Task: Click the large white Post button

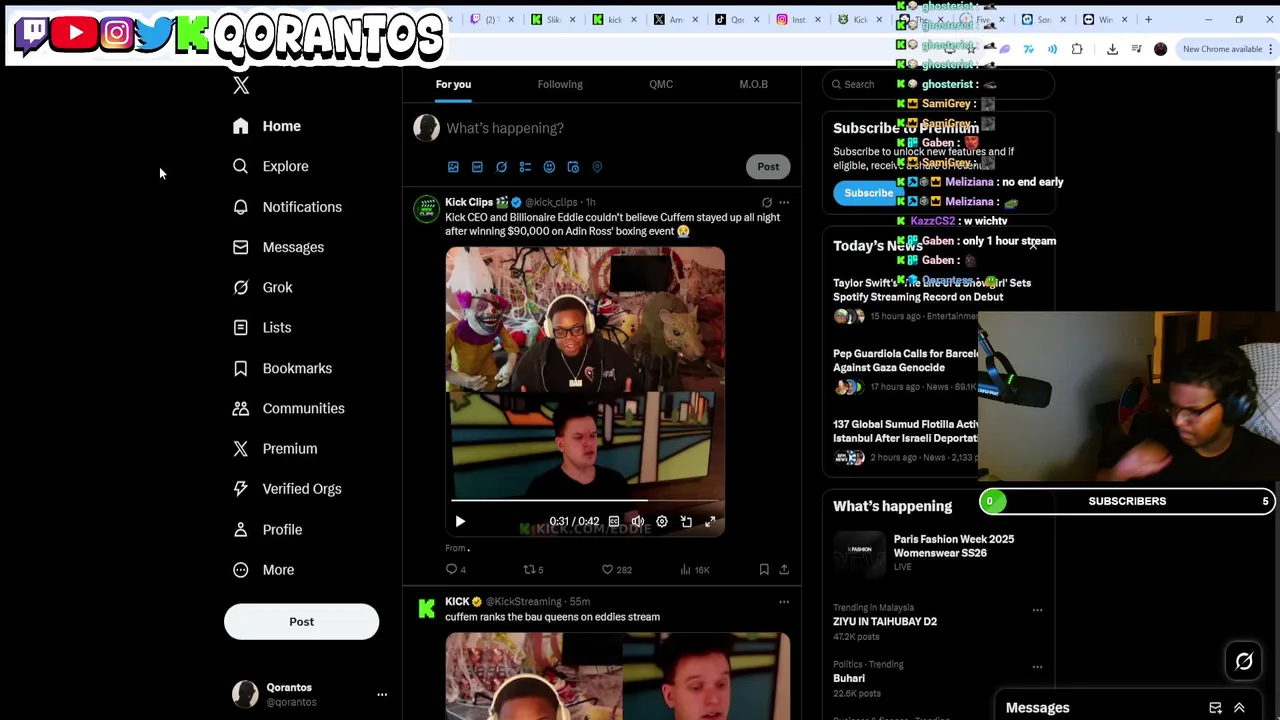Action: [x=301, y=622]
